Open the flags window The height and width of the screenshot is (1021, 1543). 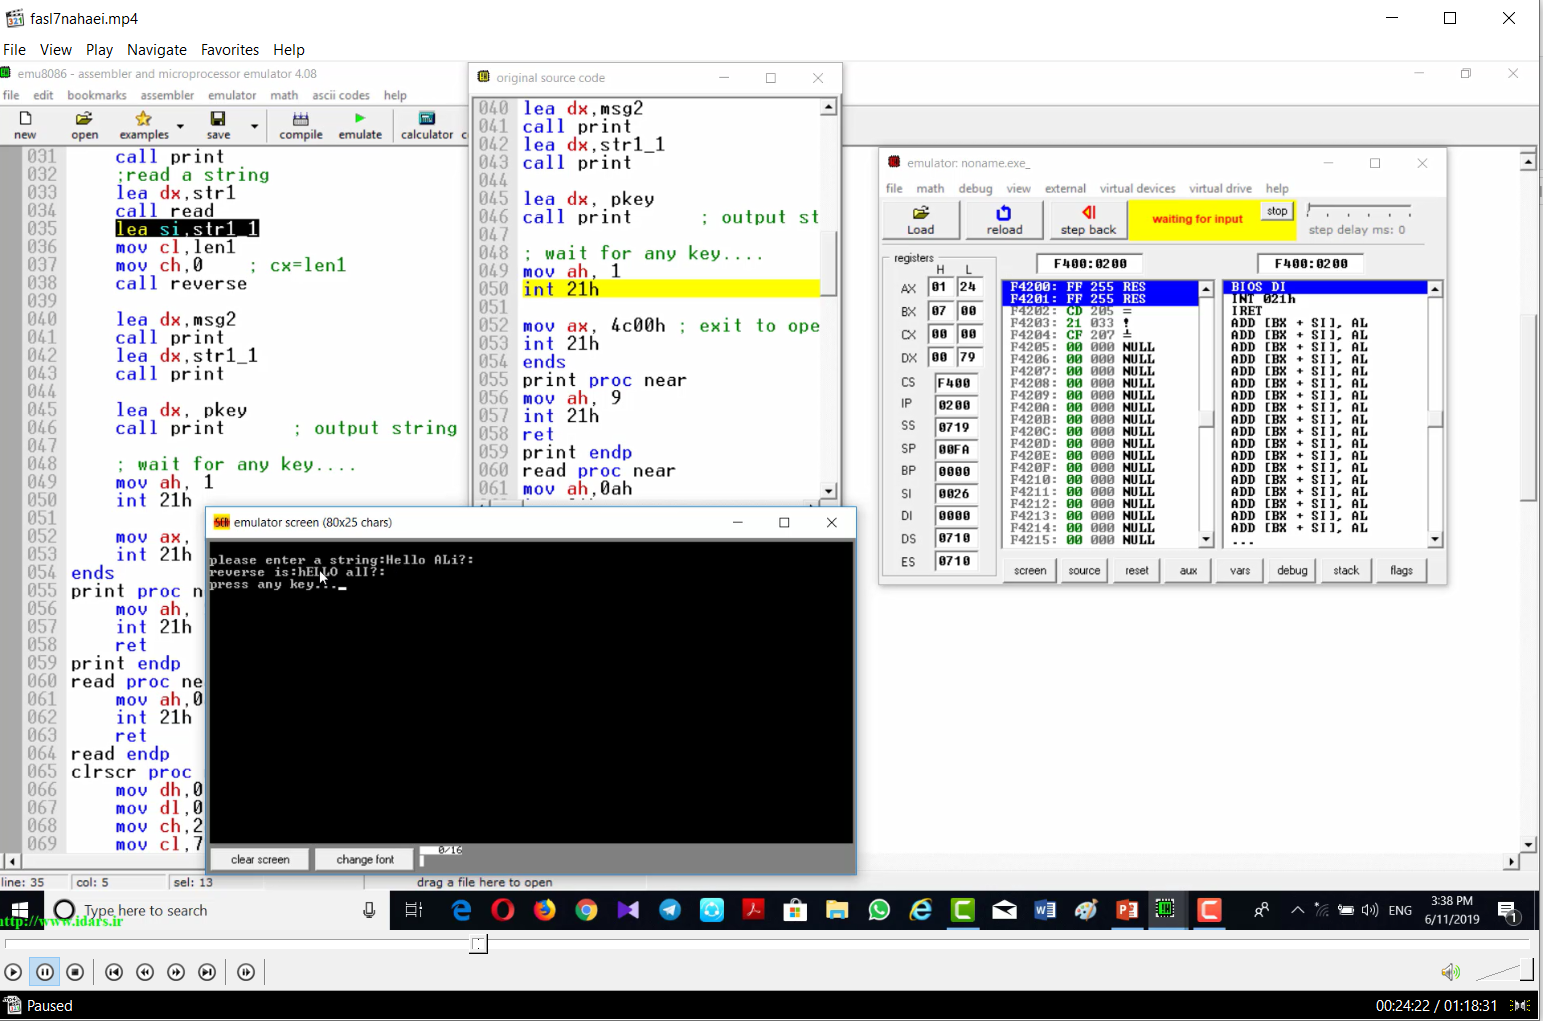tap(1401, 570)
